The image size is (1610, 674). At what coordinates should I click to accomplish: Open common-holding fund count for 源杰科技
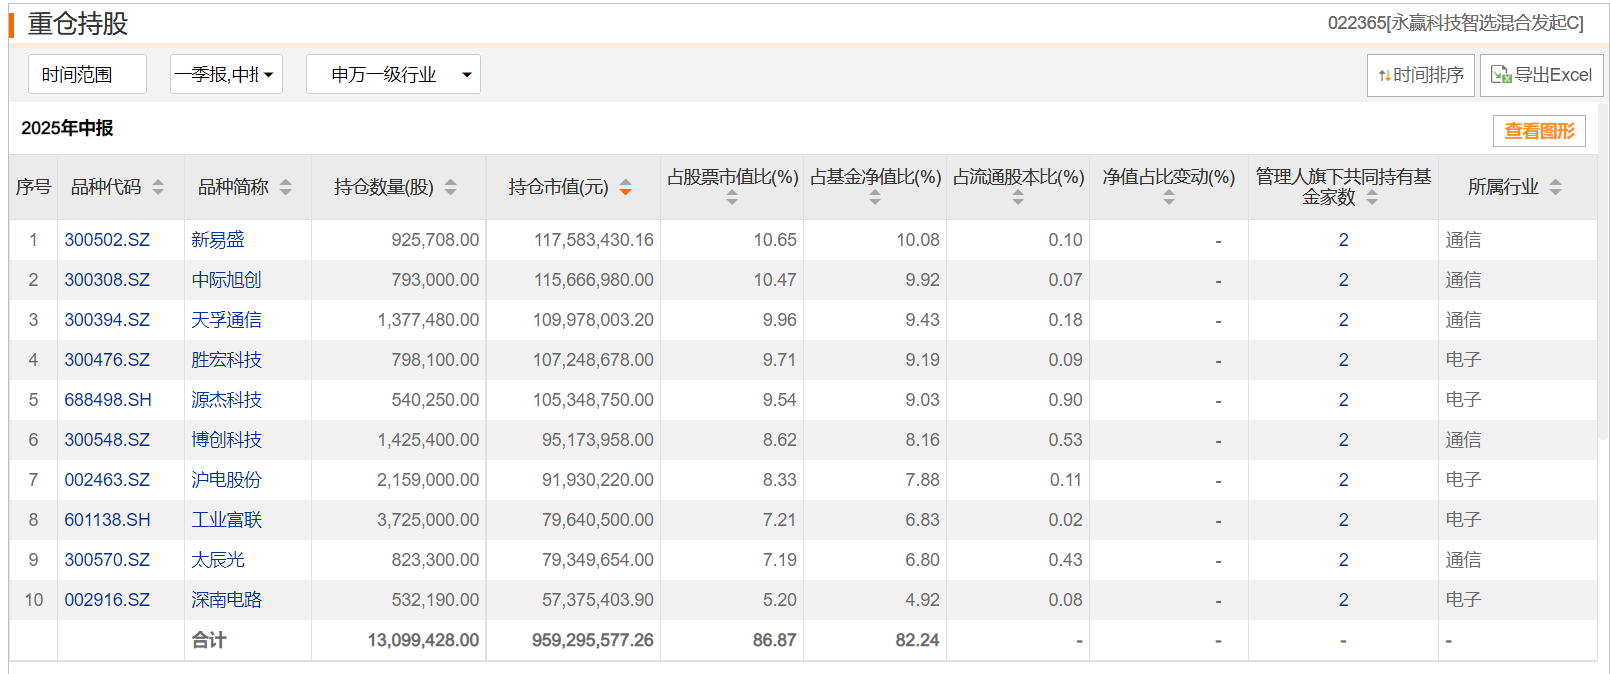[1343, 400]
